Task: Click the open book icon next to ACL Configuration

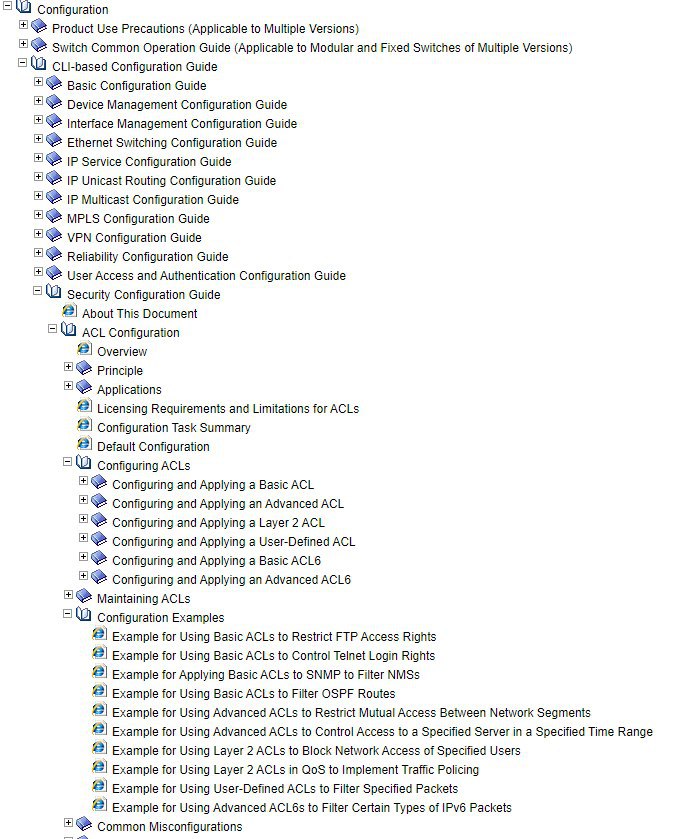Action: [69, 330]
